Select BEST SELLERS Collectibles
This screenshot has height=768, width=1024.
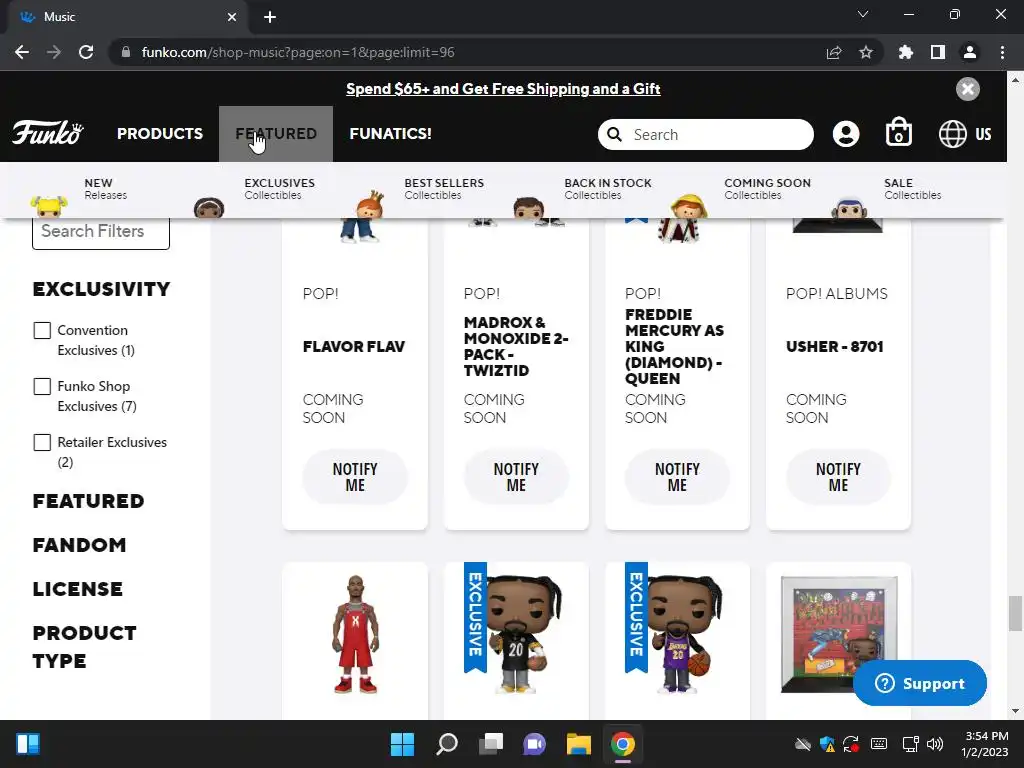coord(444,189)
